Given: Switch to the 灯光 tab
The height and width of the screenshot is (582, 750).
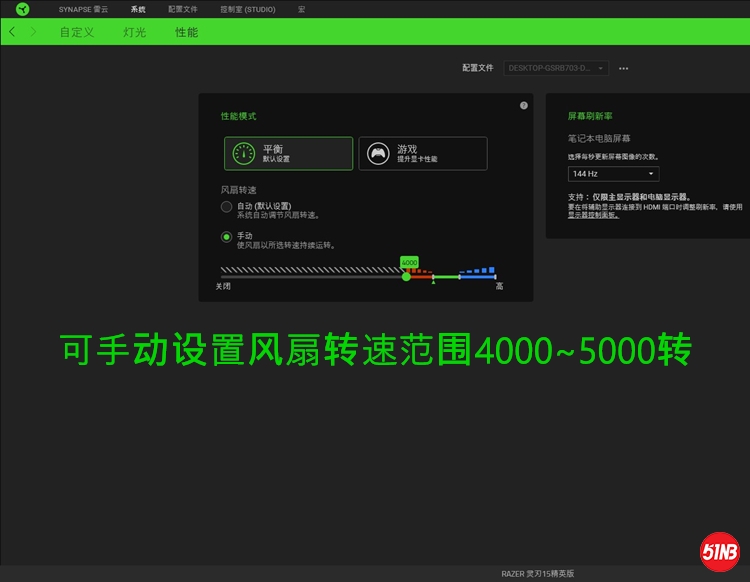Looking at the screenshot, I should 134,32.
